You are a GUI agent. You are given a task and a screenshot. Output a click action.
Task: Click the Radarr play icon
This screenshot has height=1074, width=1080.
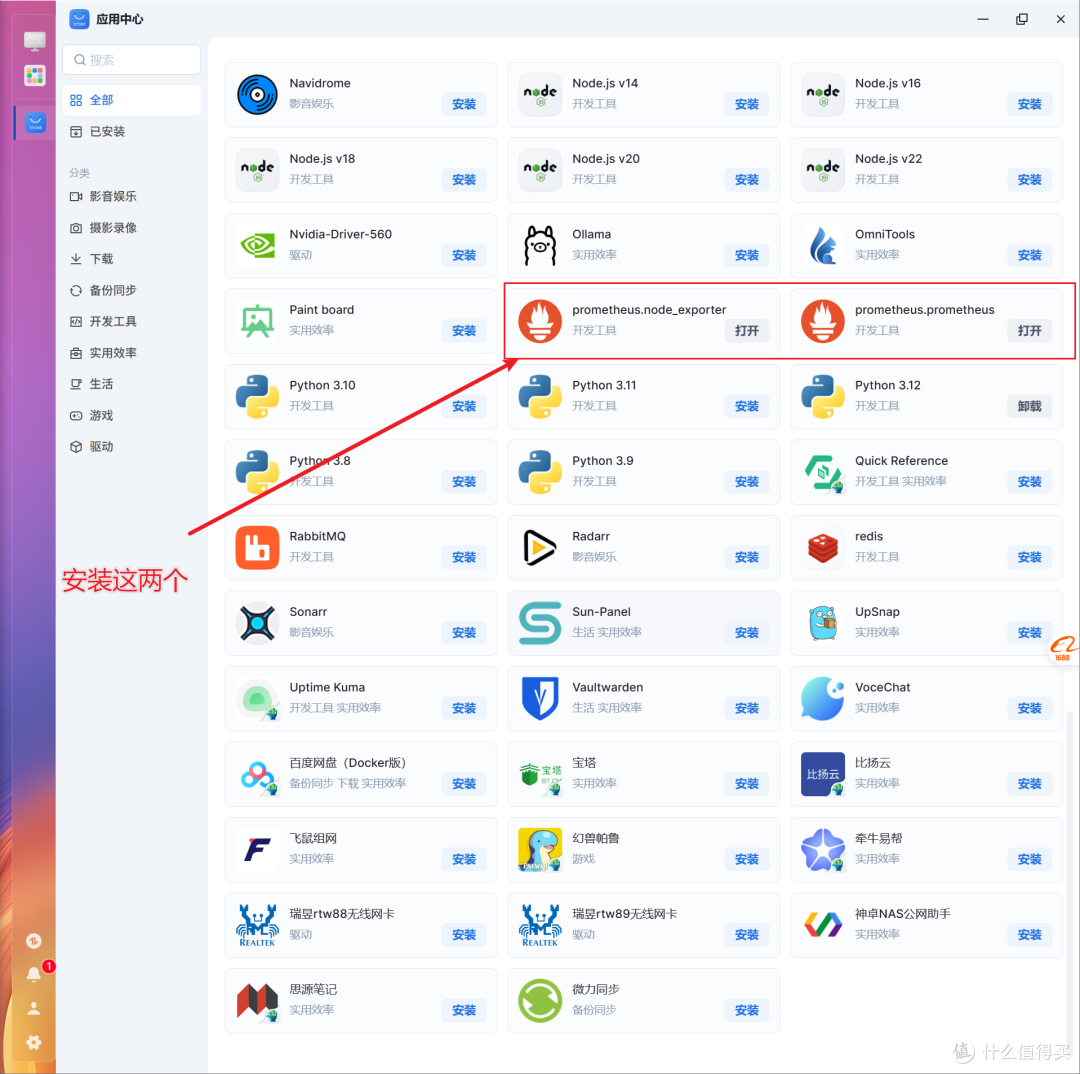(540, 548)
